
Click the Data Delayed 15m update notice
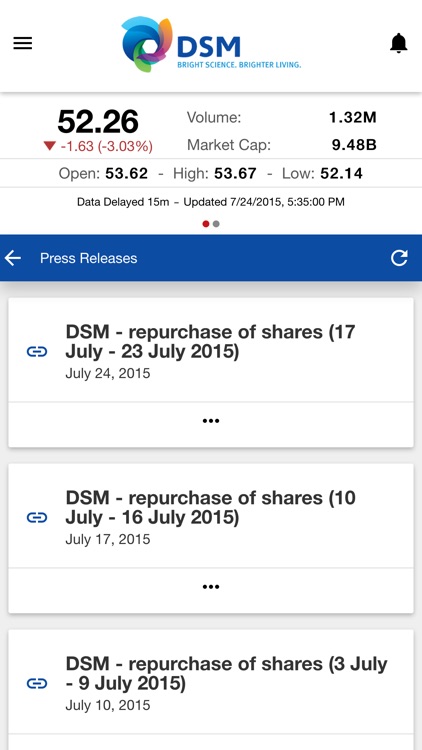pos(211,202)
